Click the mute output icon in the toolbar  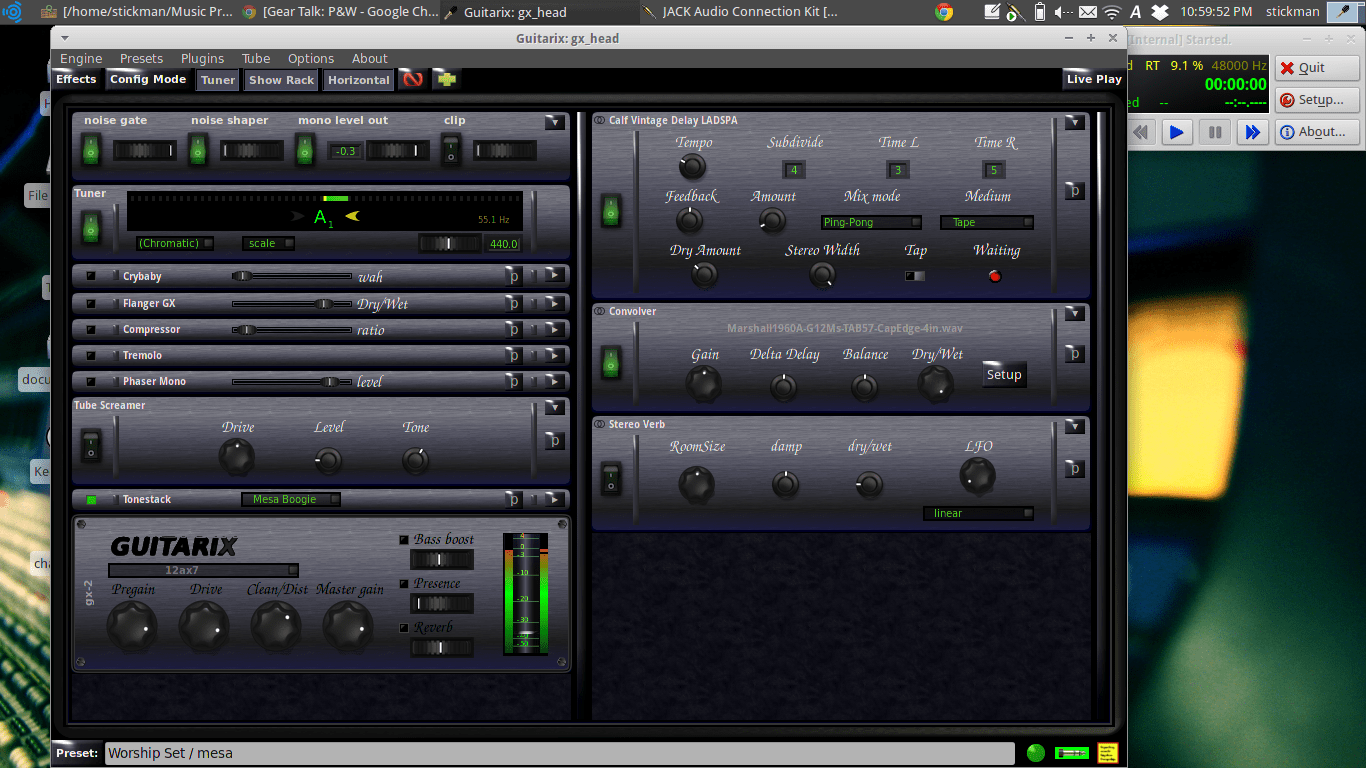tap(412, 79)
